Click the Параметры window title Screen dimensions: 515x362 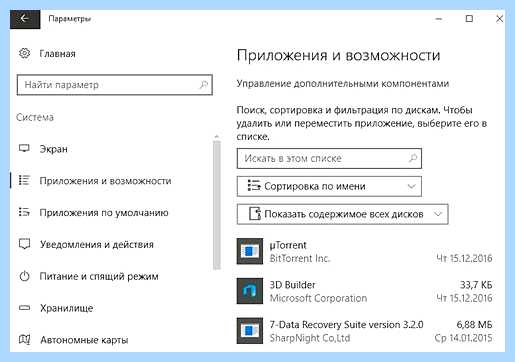pyautogui.click(x=70, y=19)
